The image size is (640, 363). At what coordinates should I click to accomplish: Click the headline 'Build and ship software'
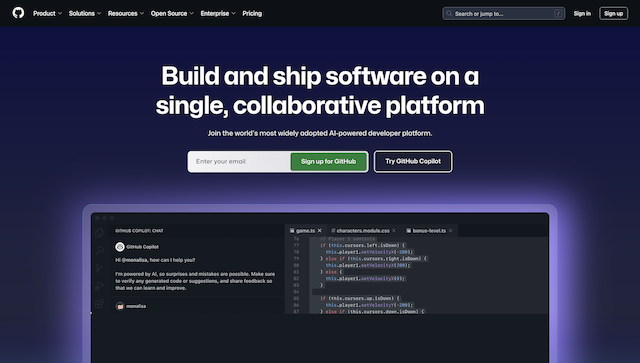293,76
